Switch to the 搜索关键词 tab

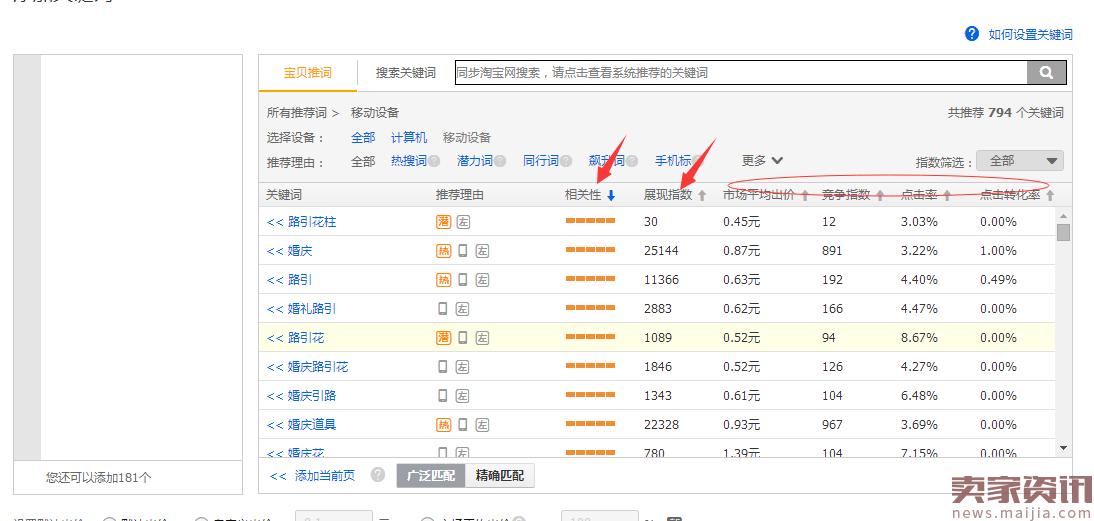tap(405, 73)
